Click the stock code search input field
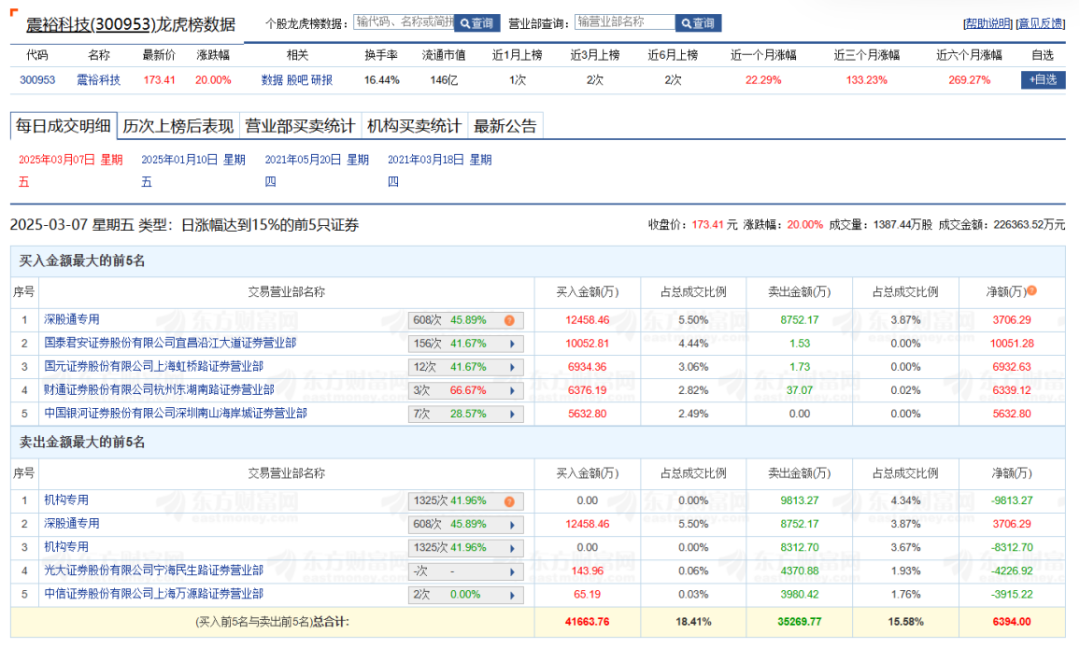Image resolution: width=1080 pixels, height=648 pixels. pos(403,22)
